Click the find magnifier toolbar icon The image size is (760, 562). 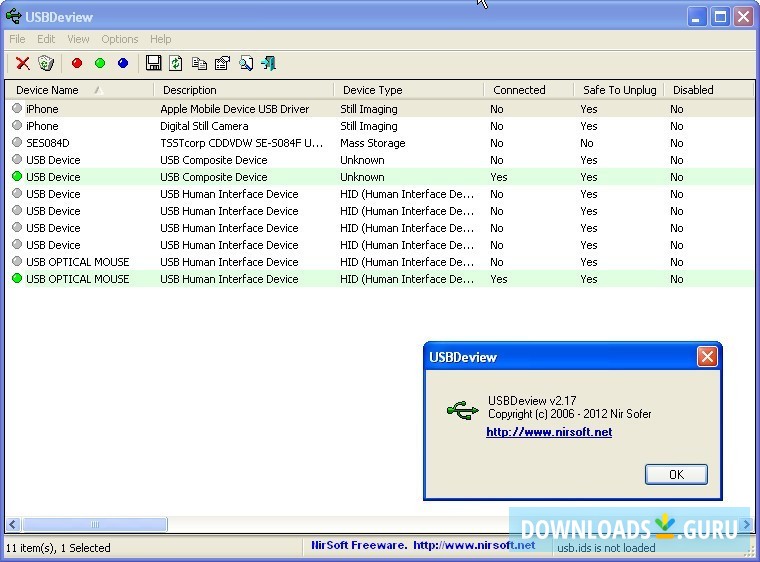coord(246,63)
